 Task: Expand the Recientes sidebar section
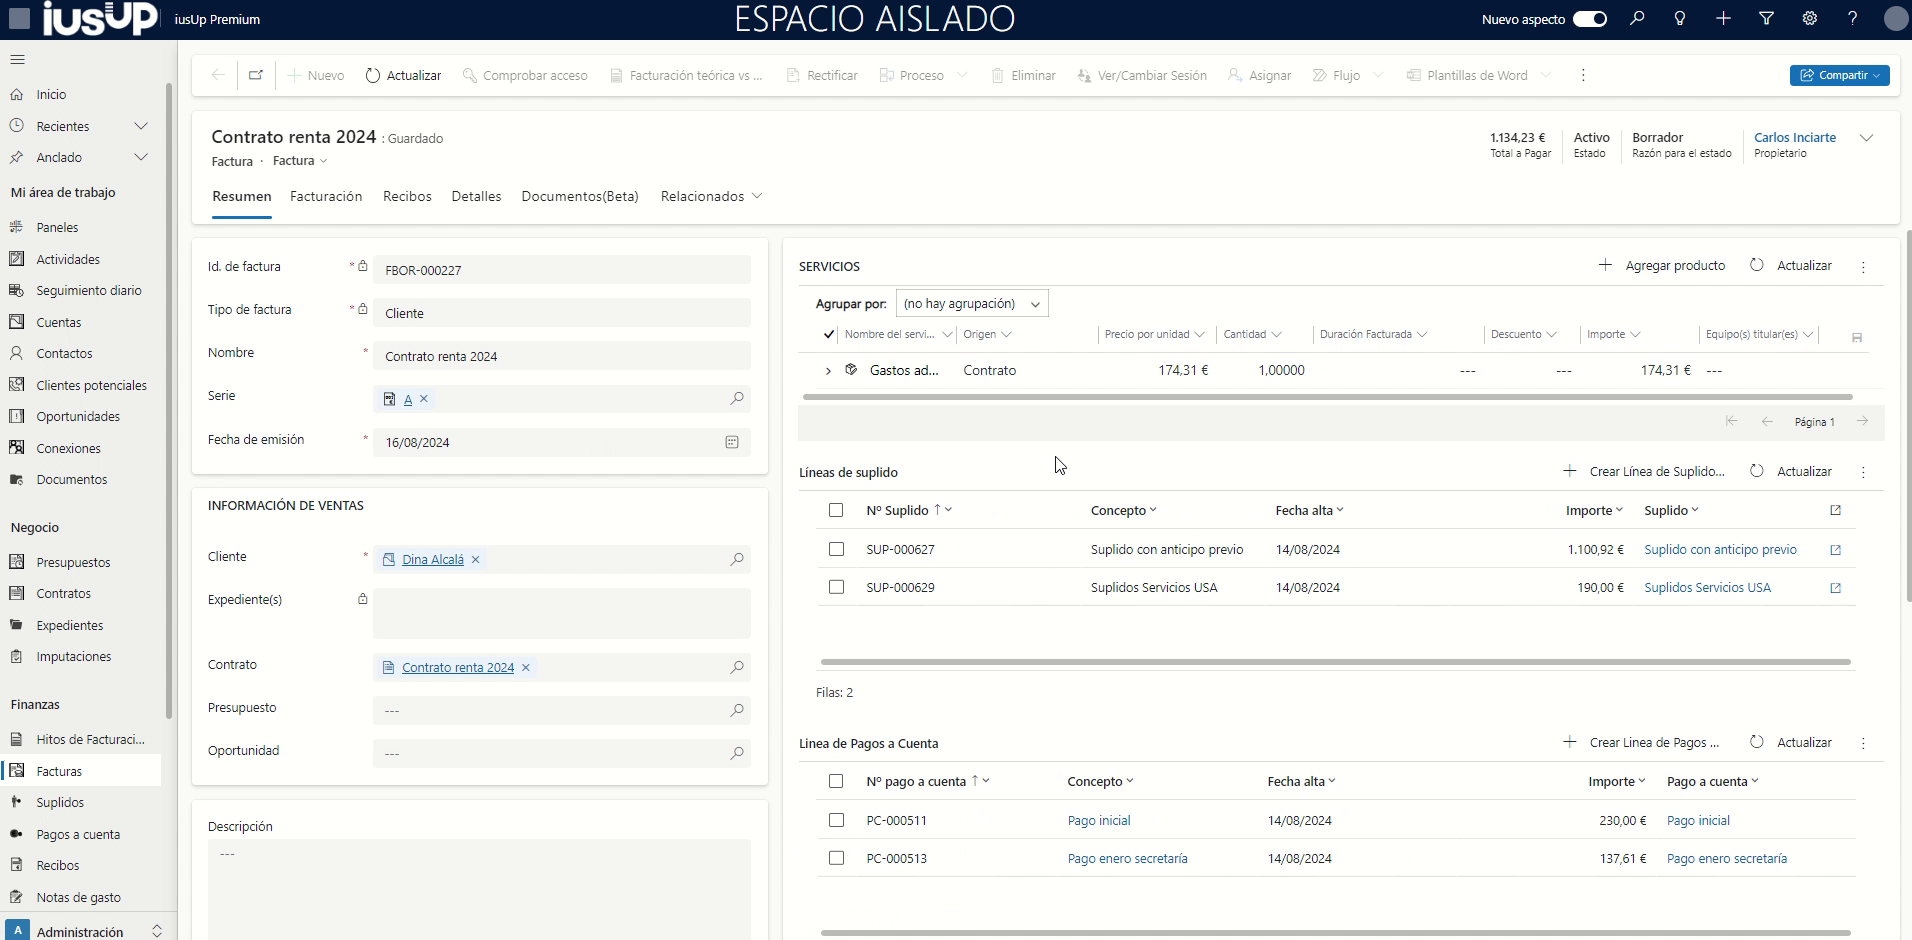coord(141,127)
